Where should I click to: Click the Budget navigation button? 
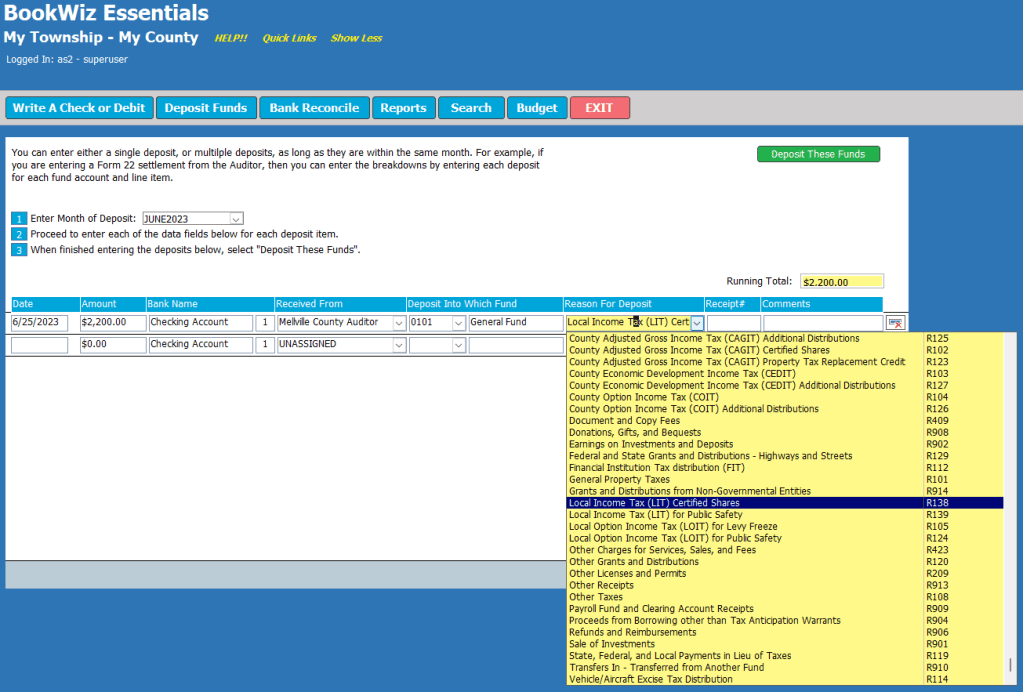click(537, 108)
